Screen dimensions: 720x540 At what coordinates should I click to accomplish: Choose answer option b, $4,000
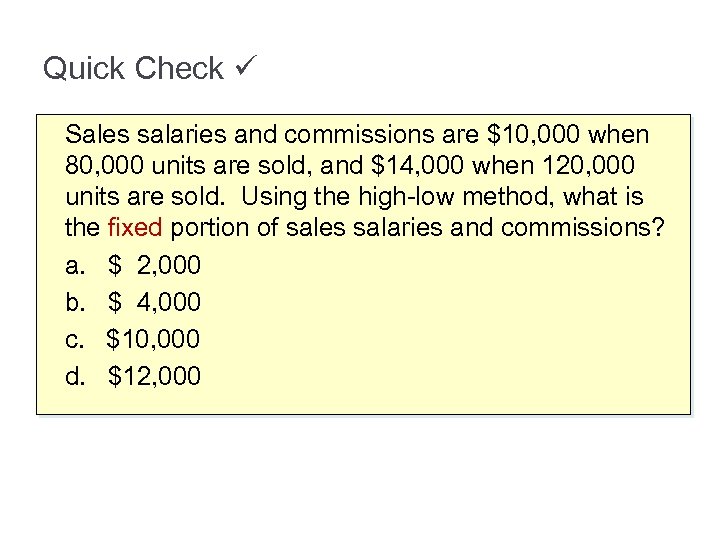[x=154, y=302]
